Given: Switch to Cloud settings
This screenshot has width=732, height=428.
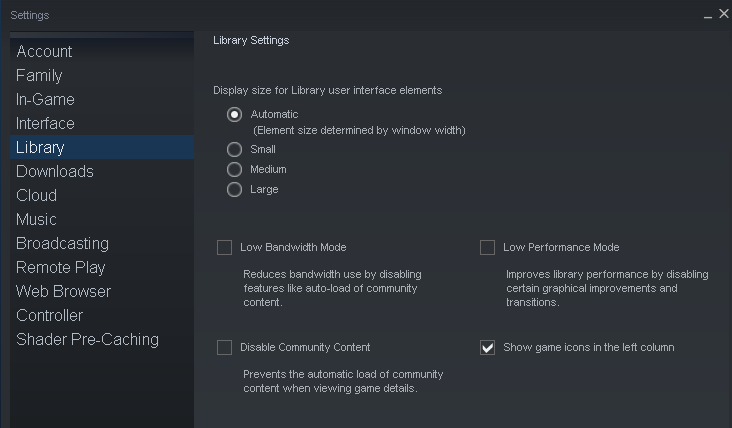Looking at the screenshot, I should click(36, 196).
